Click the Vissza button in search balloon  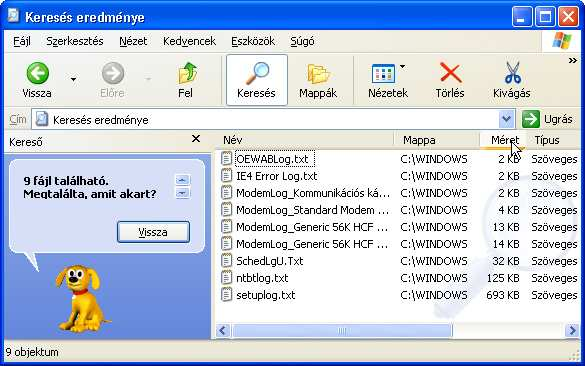153,232
